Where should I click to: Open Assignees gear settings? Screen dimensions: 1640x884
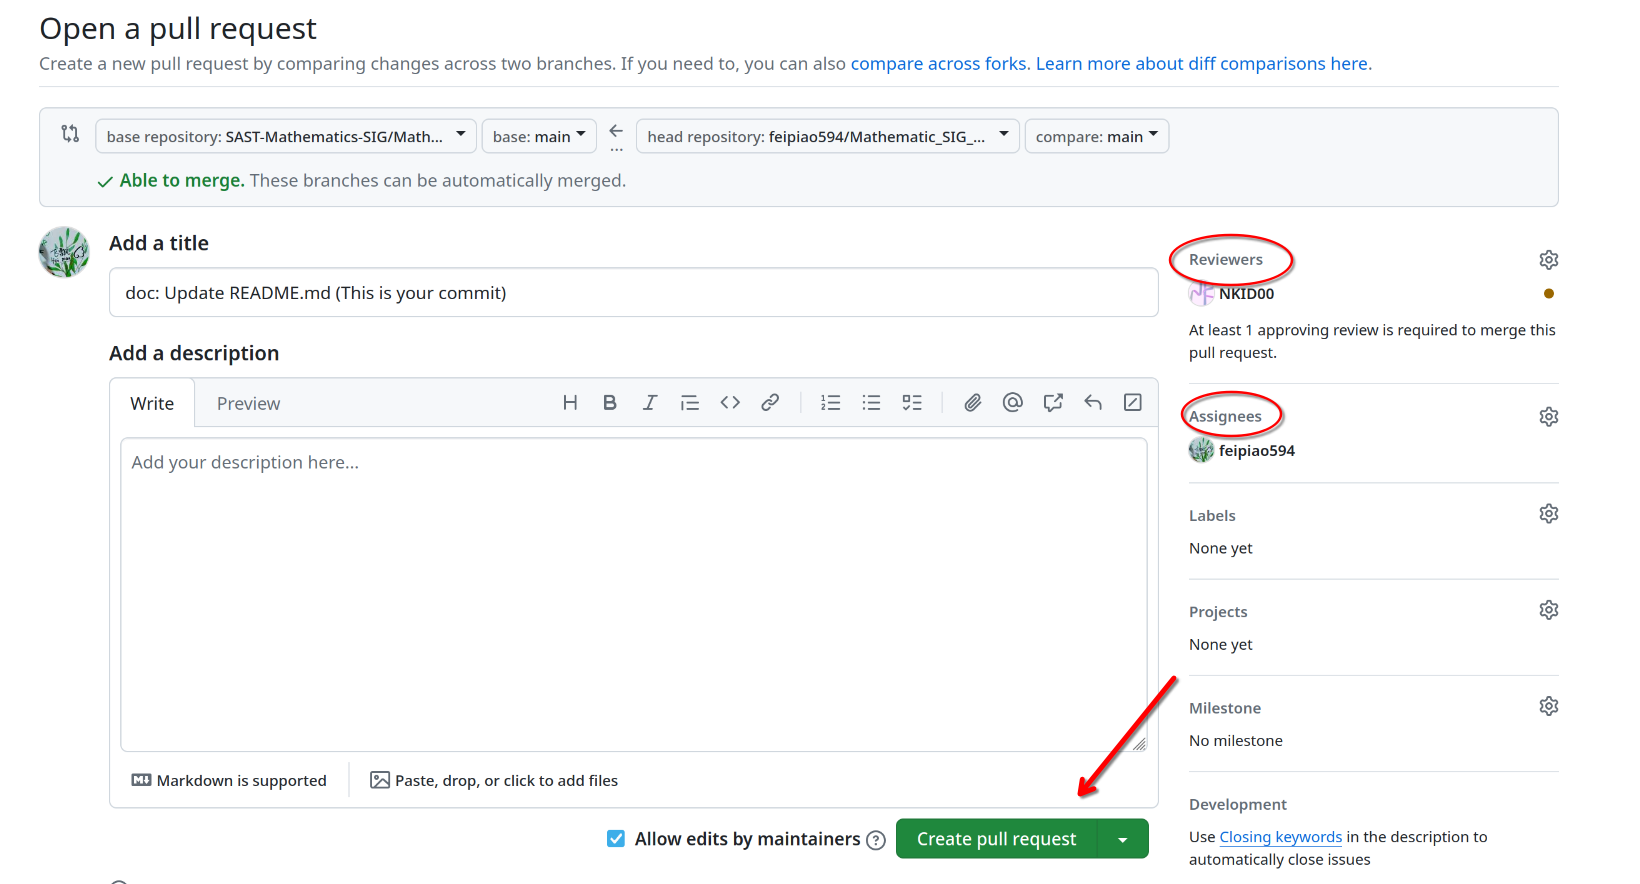1549,417
